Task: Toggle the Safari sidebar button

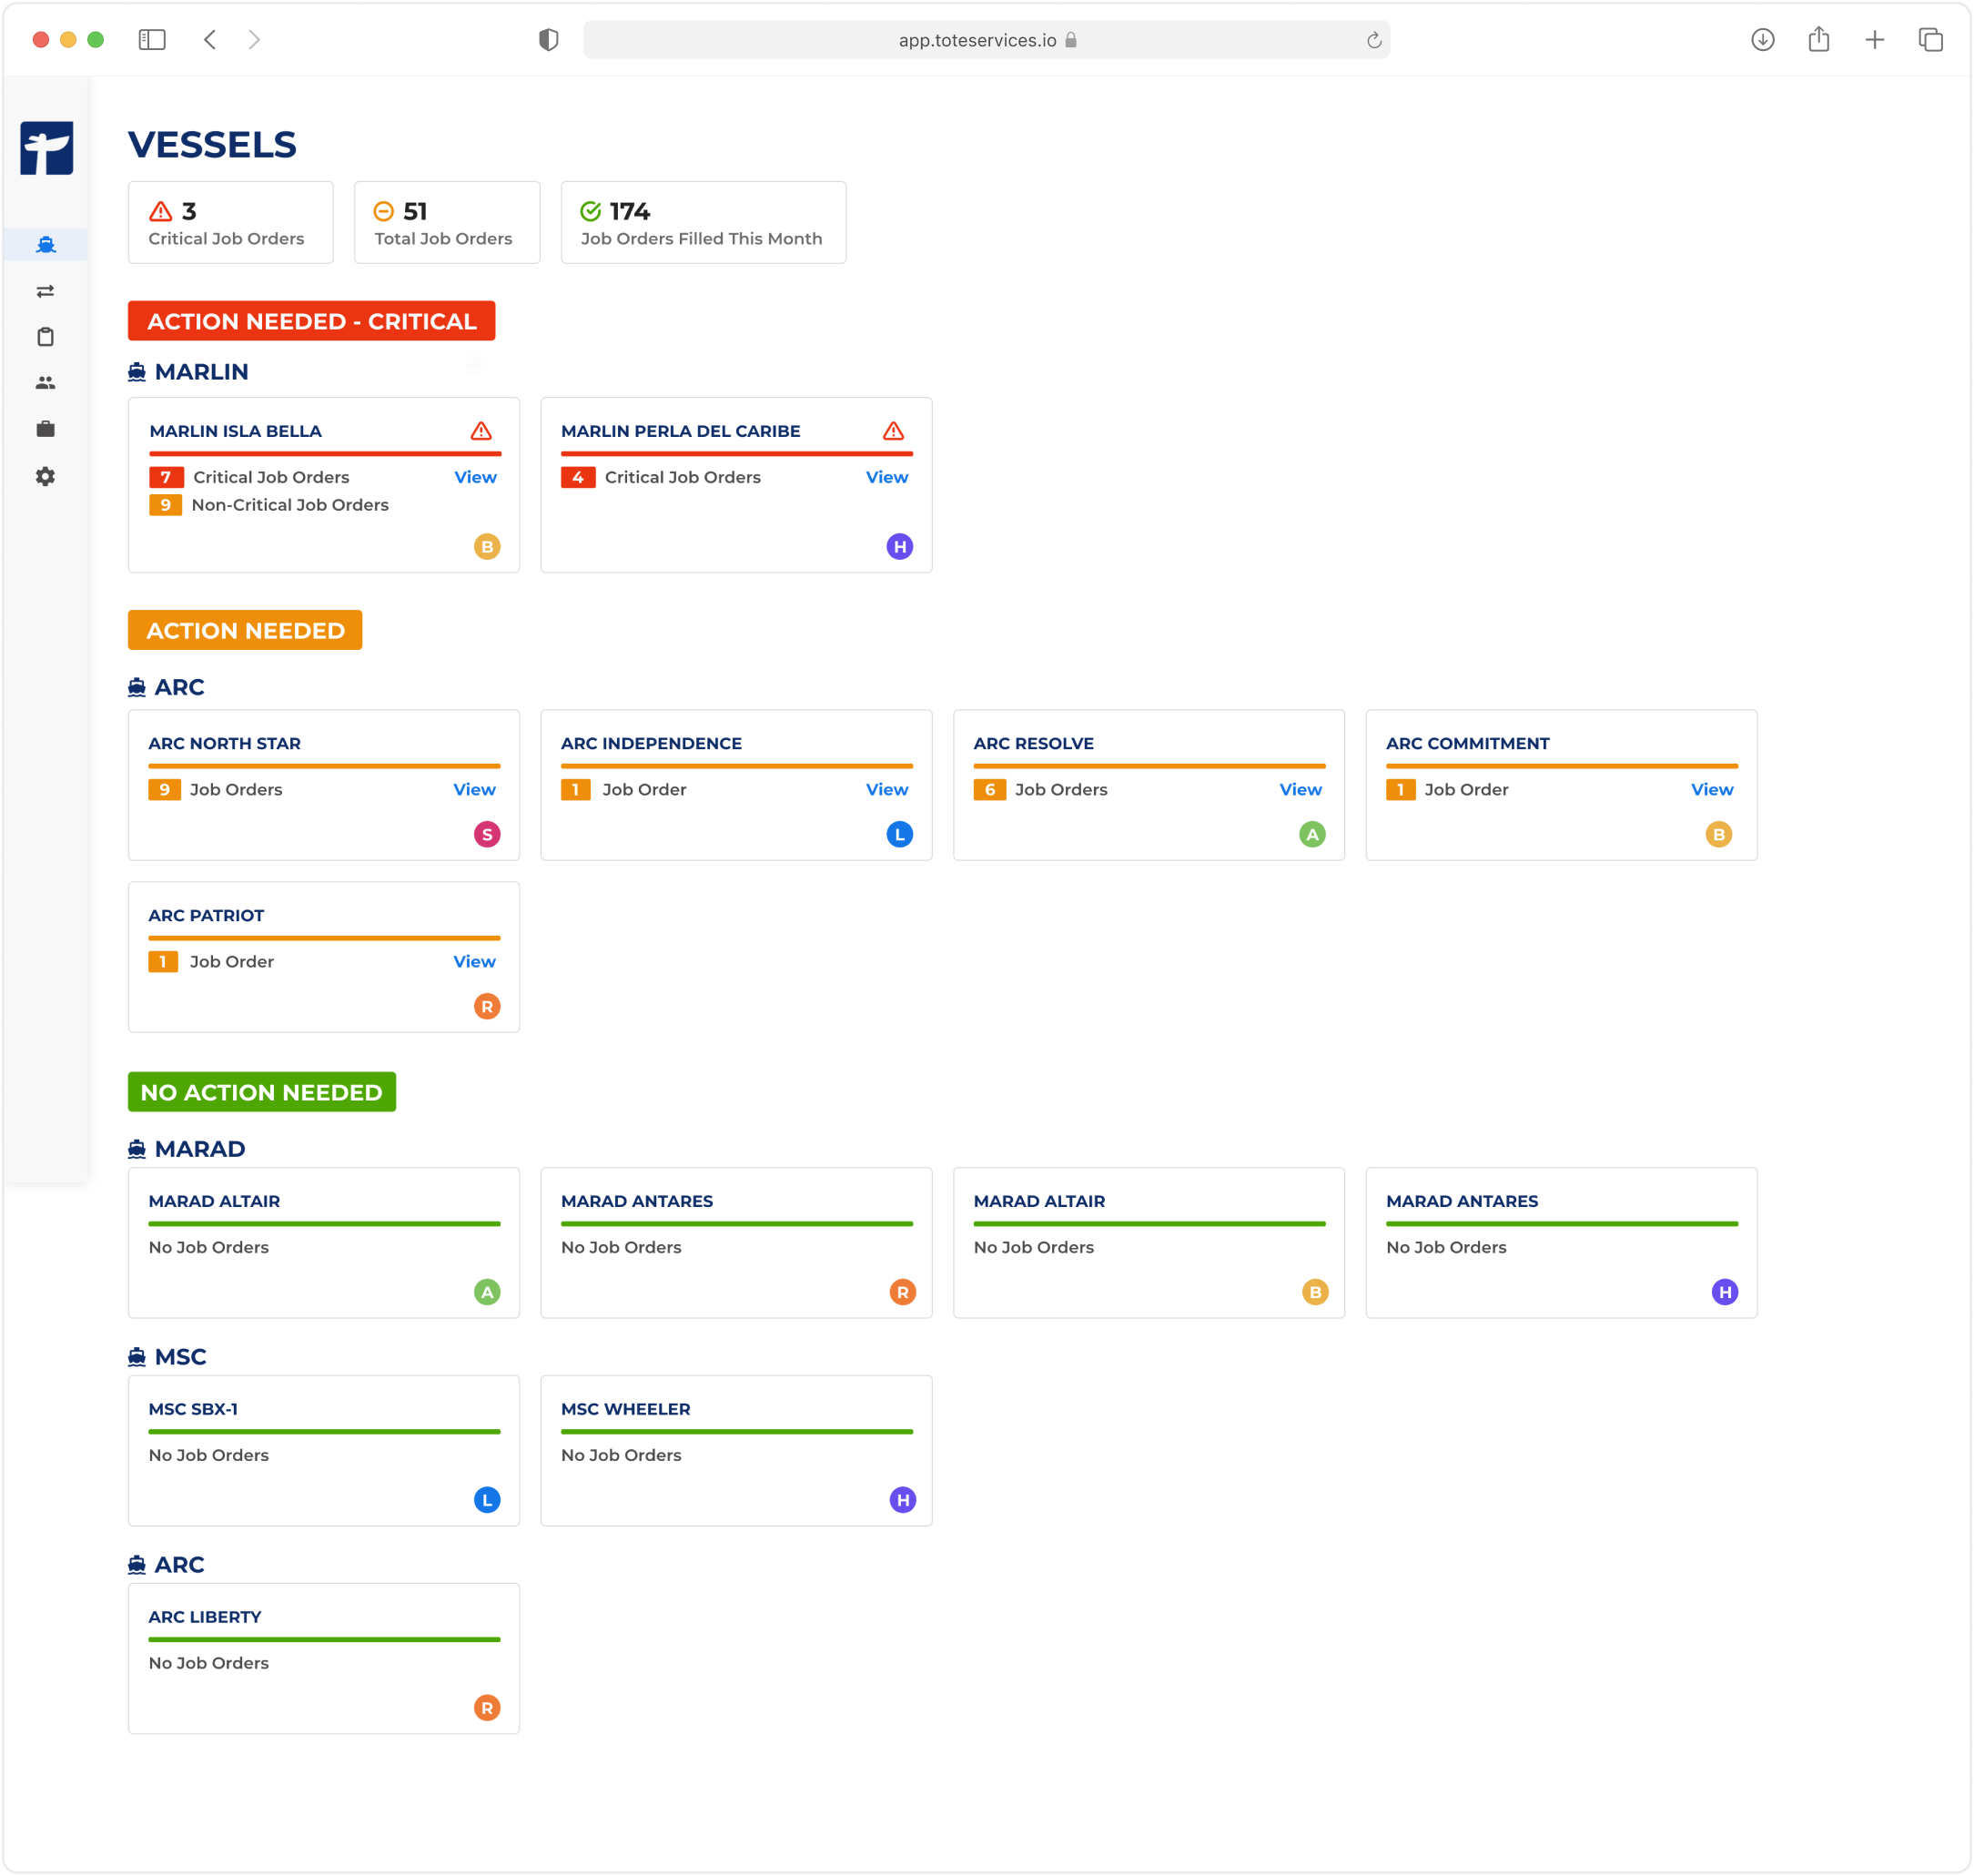Action: point(152,40)
